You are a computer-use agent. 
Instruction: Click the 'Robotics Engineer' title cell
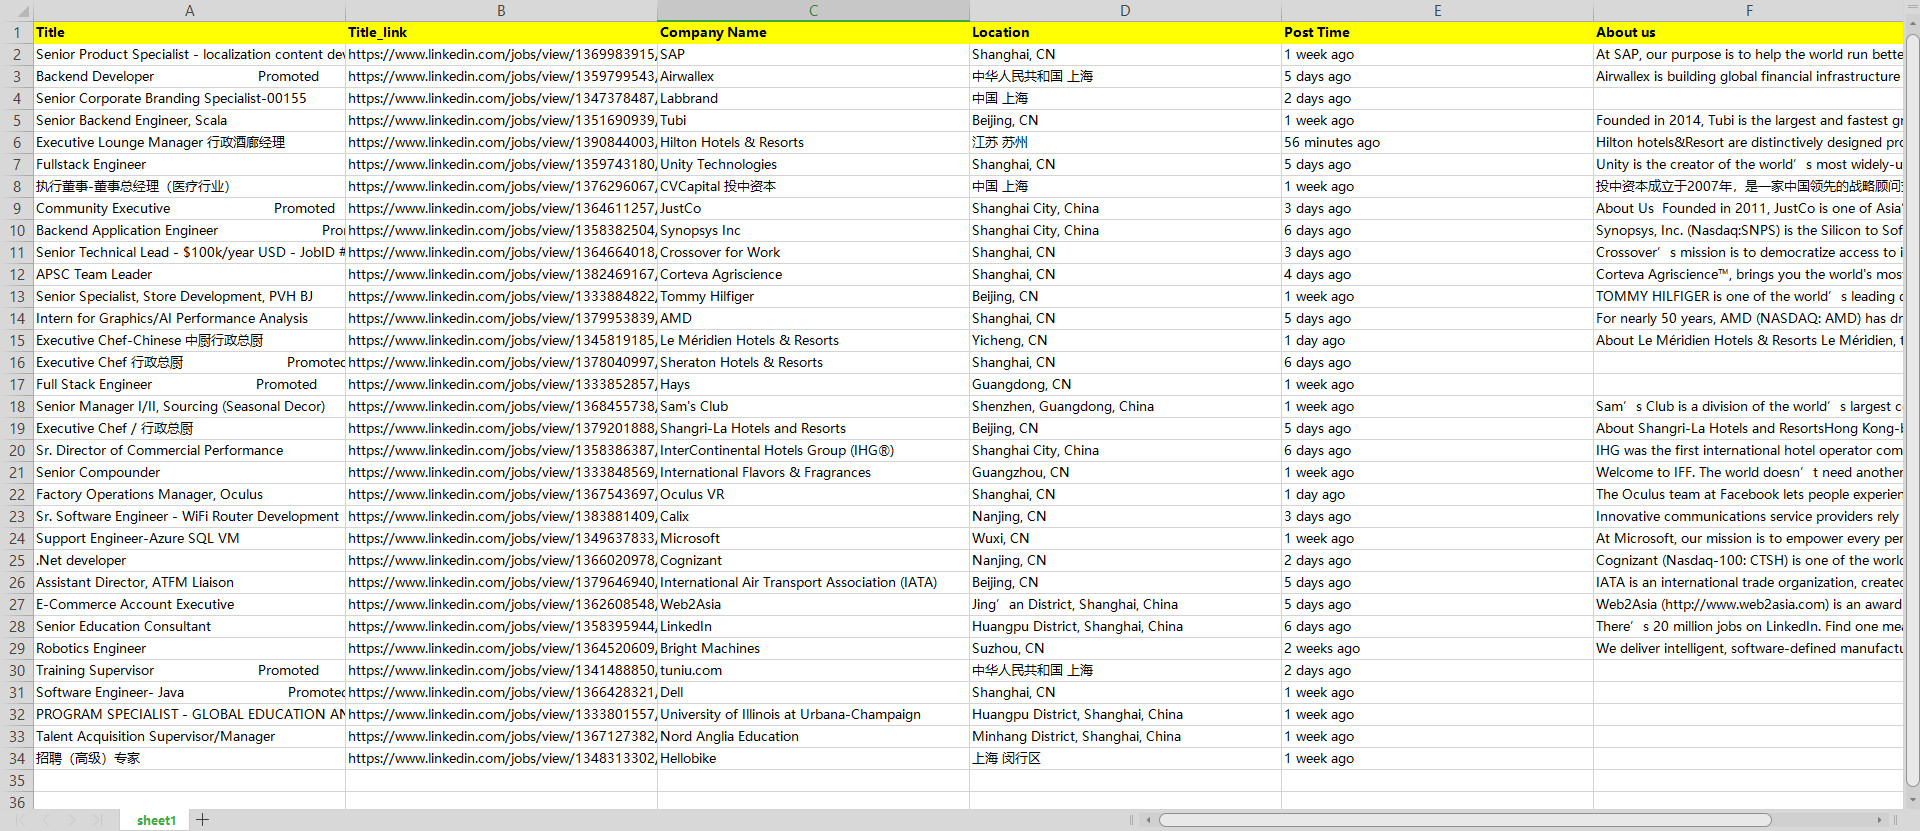point(190,648)
